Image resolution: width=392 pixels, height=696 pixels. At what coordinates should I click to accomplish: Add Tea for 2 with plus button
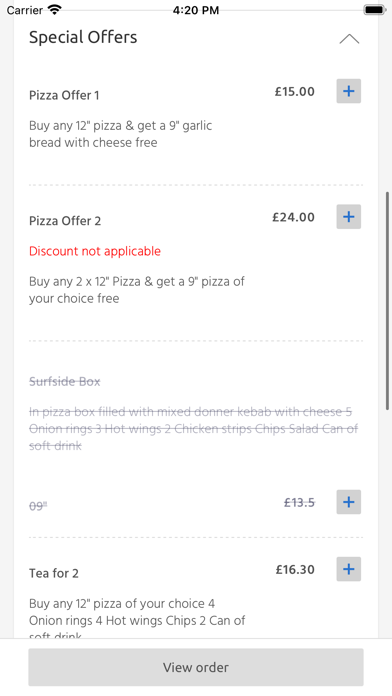348,569
